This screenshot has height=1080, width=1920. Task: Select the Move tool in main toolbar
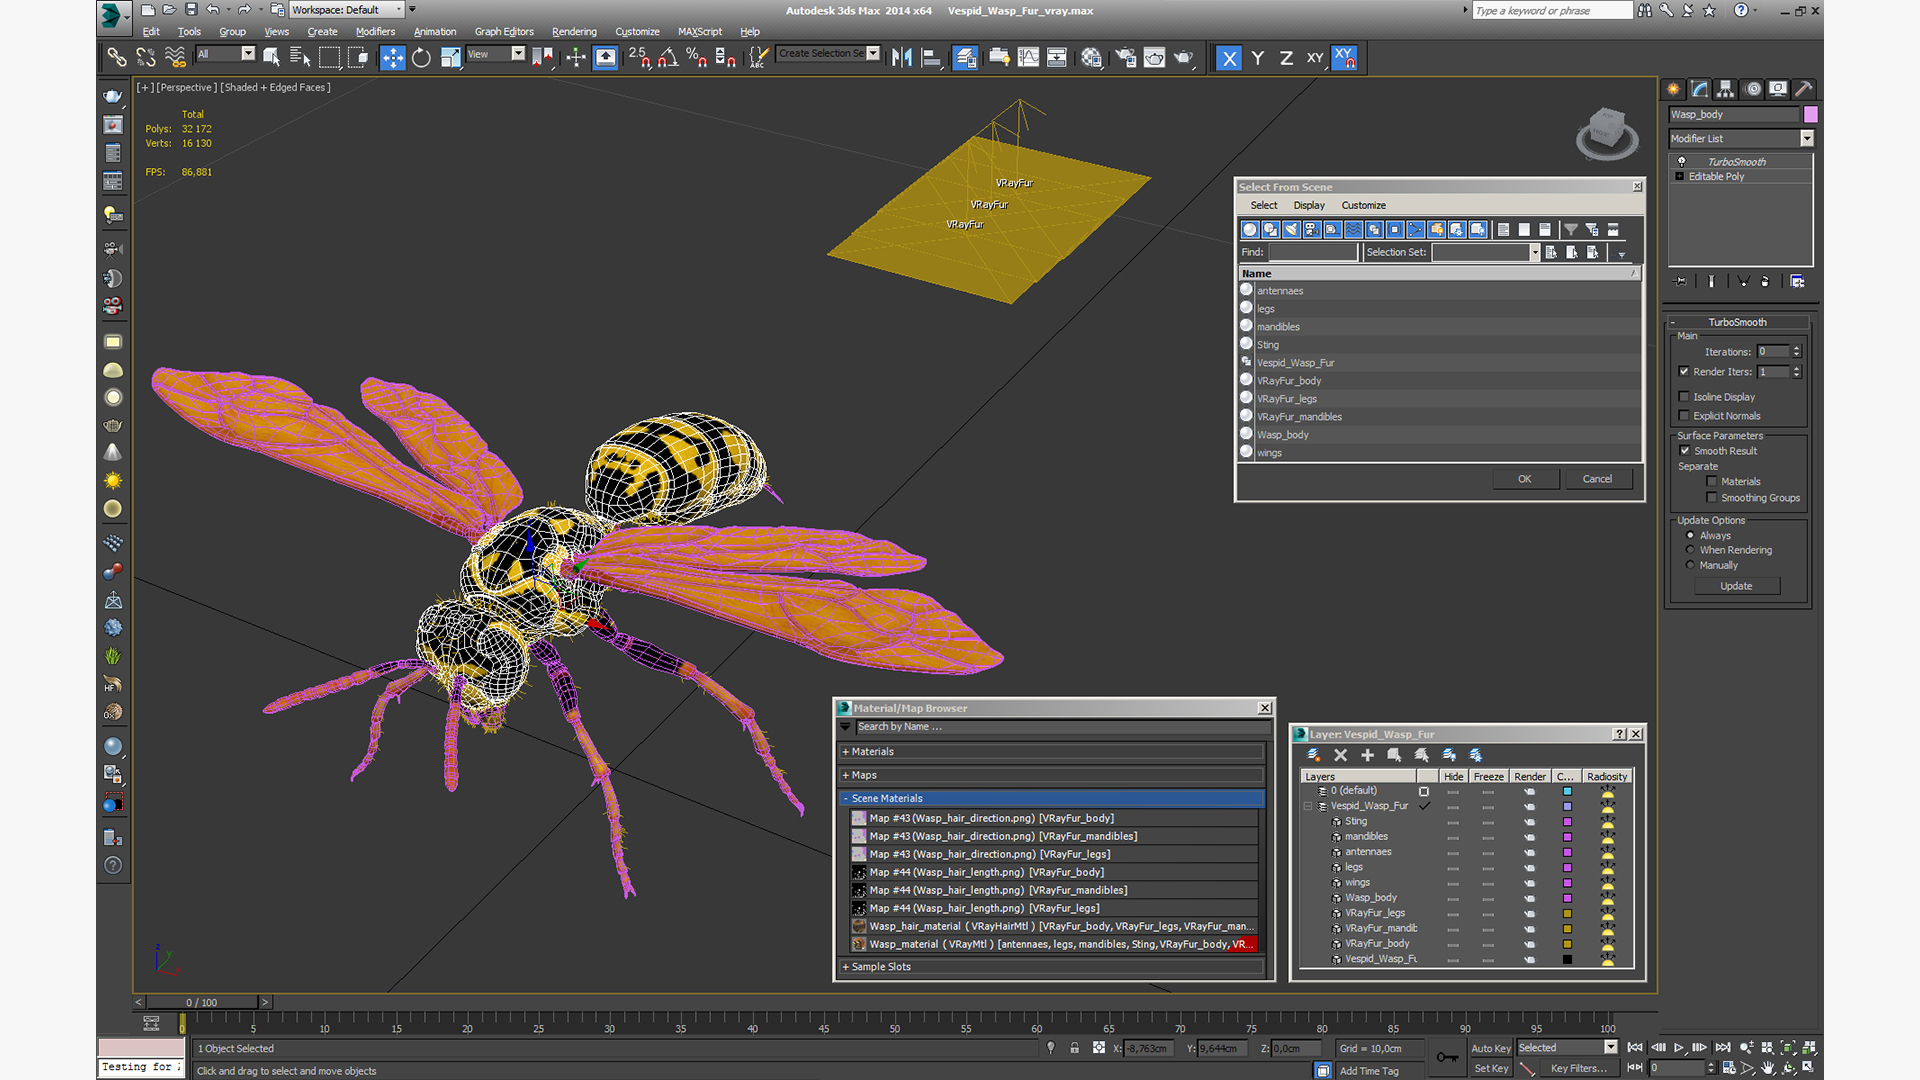(392, 58)
